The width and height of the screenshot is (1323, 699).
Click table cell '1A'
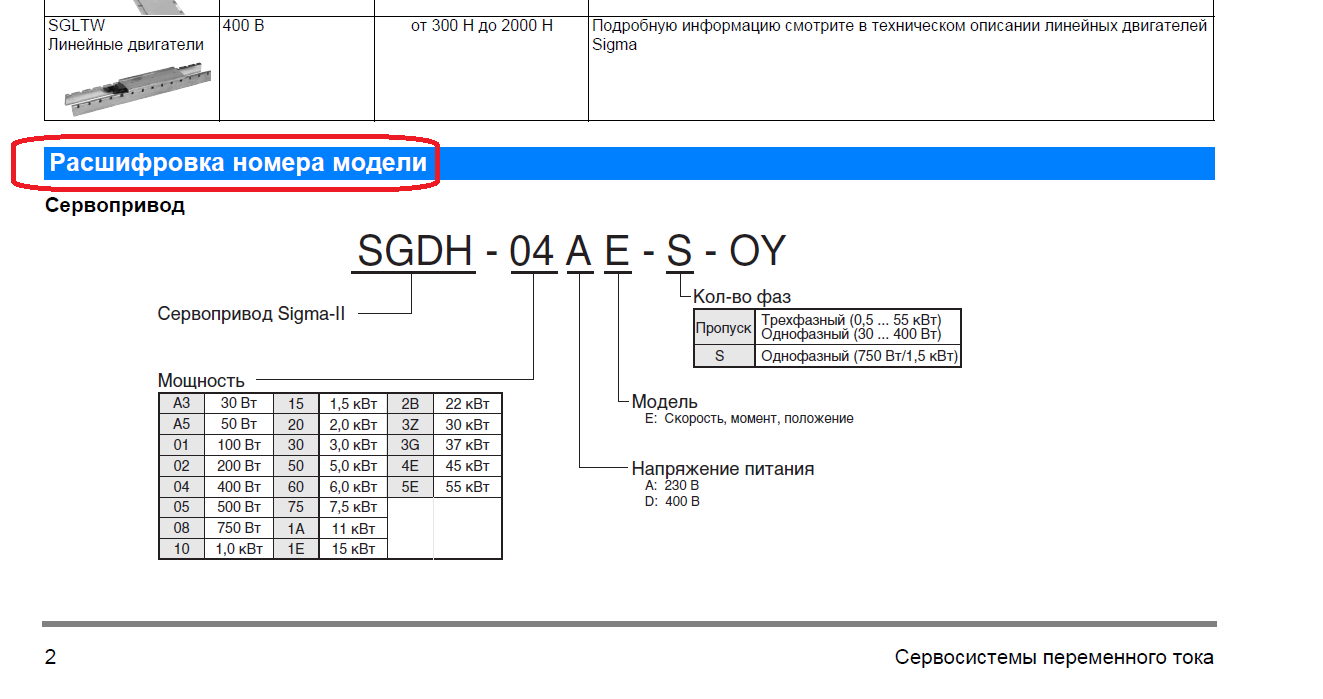pos(297,528)
